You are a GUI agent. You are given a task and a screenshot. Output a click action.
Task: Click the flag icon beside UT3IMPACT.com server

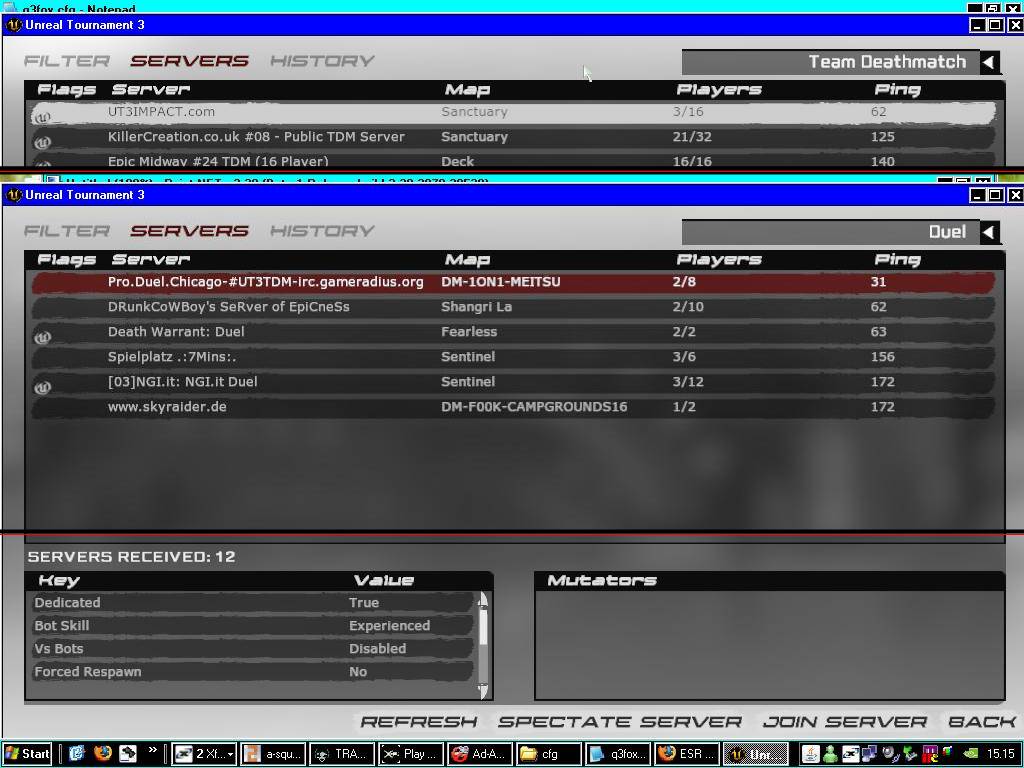pos(42,116)
